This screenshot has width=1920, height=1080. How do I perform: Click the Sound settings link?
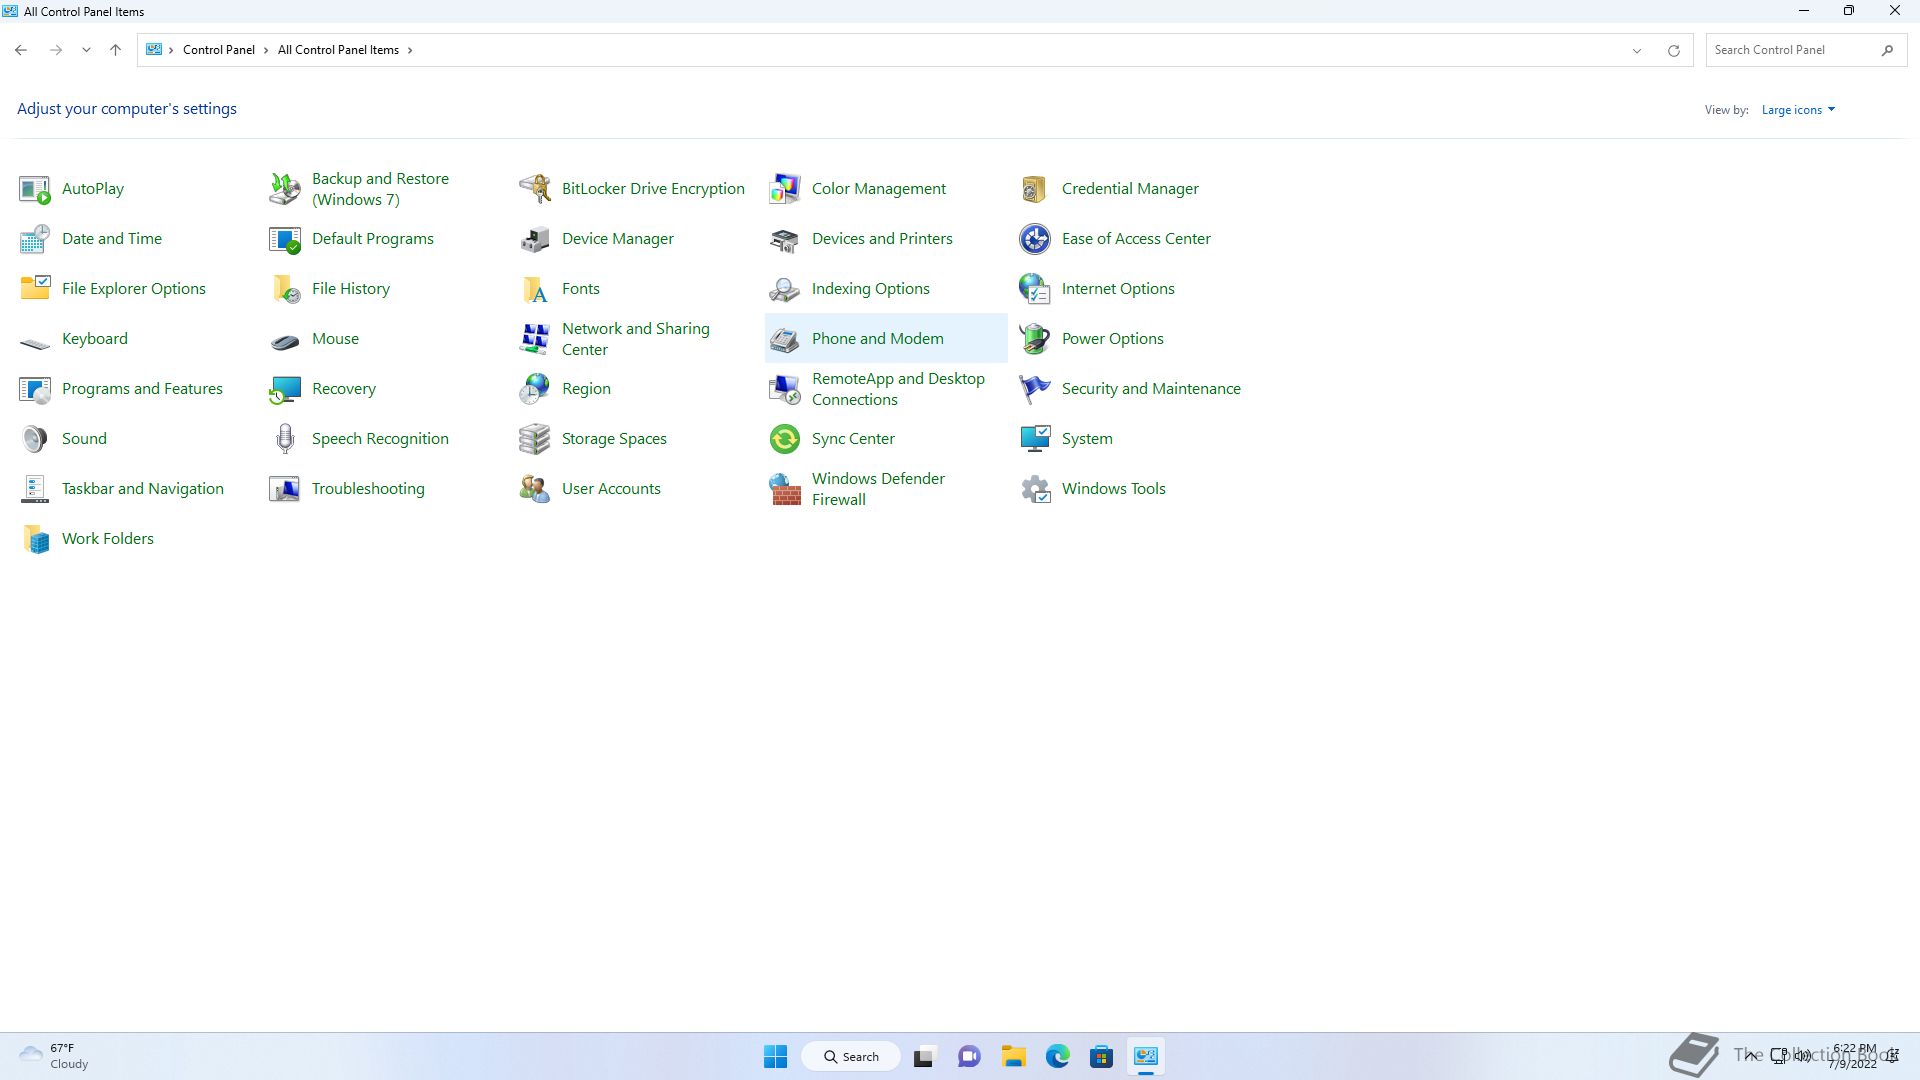tap(84, 439)
